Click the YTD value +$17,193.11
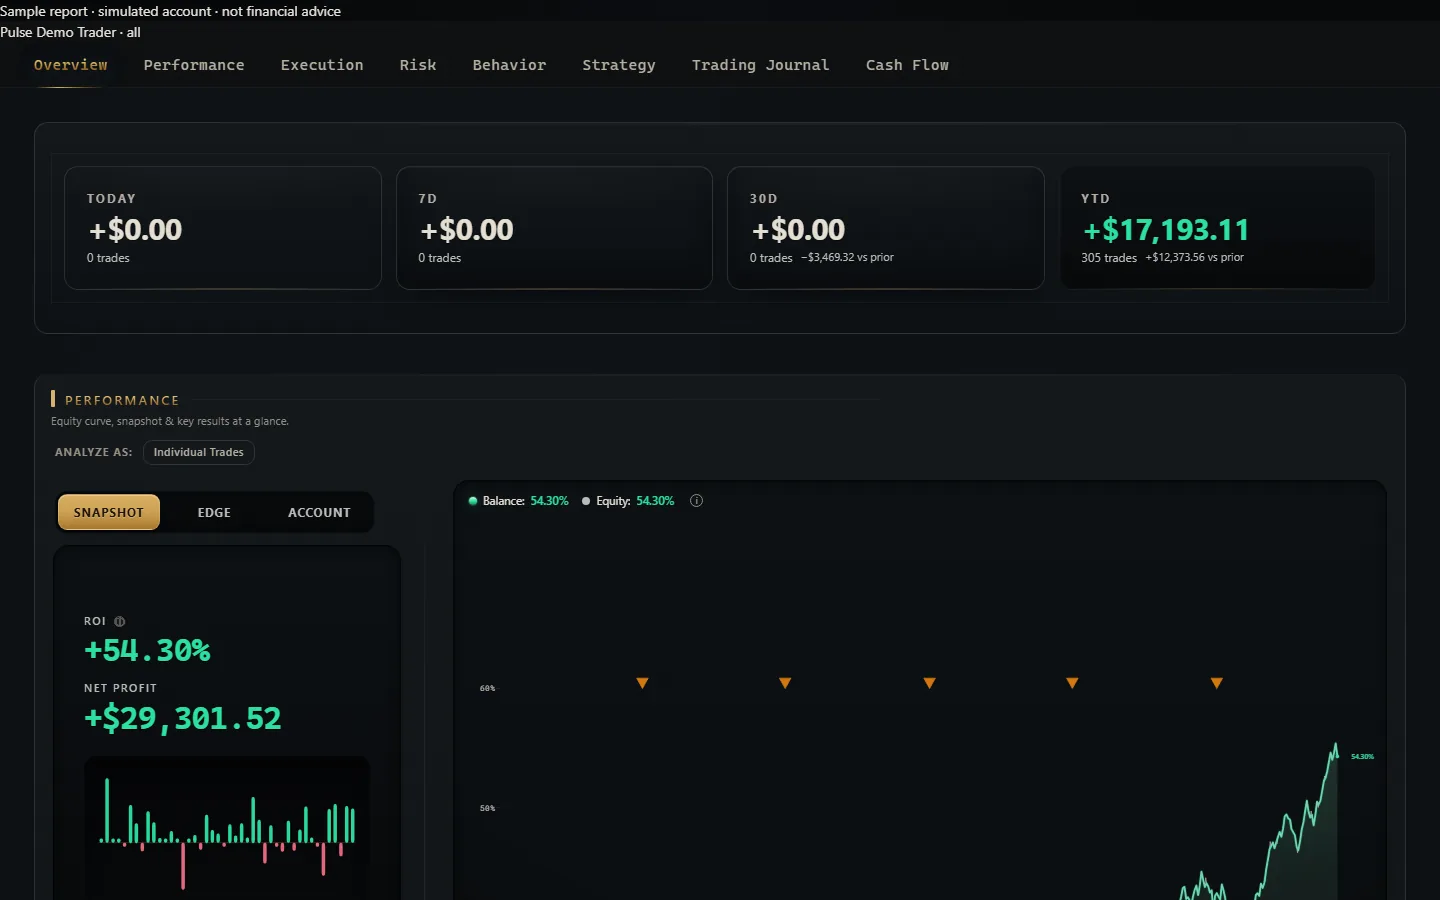1440x900 pixels. 1166,230
